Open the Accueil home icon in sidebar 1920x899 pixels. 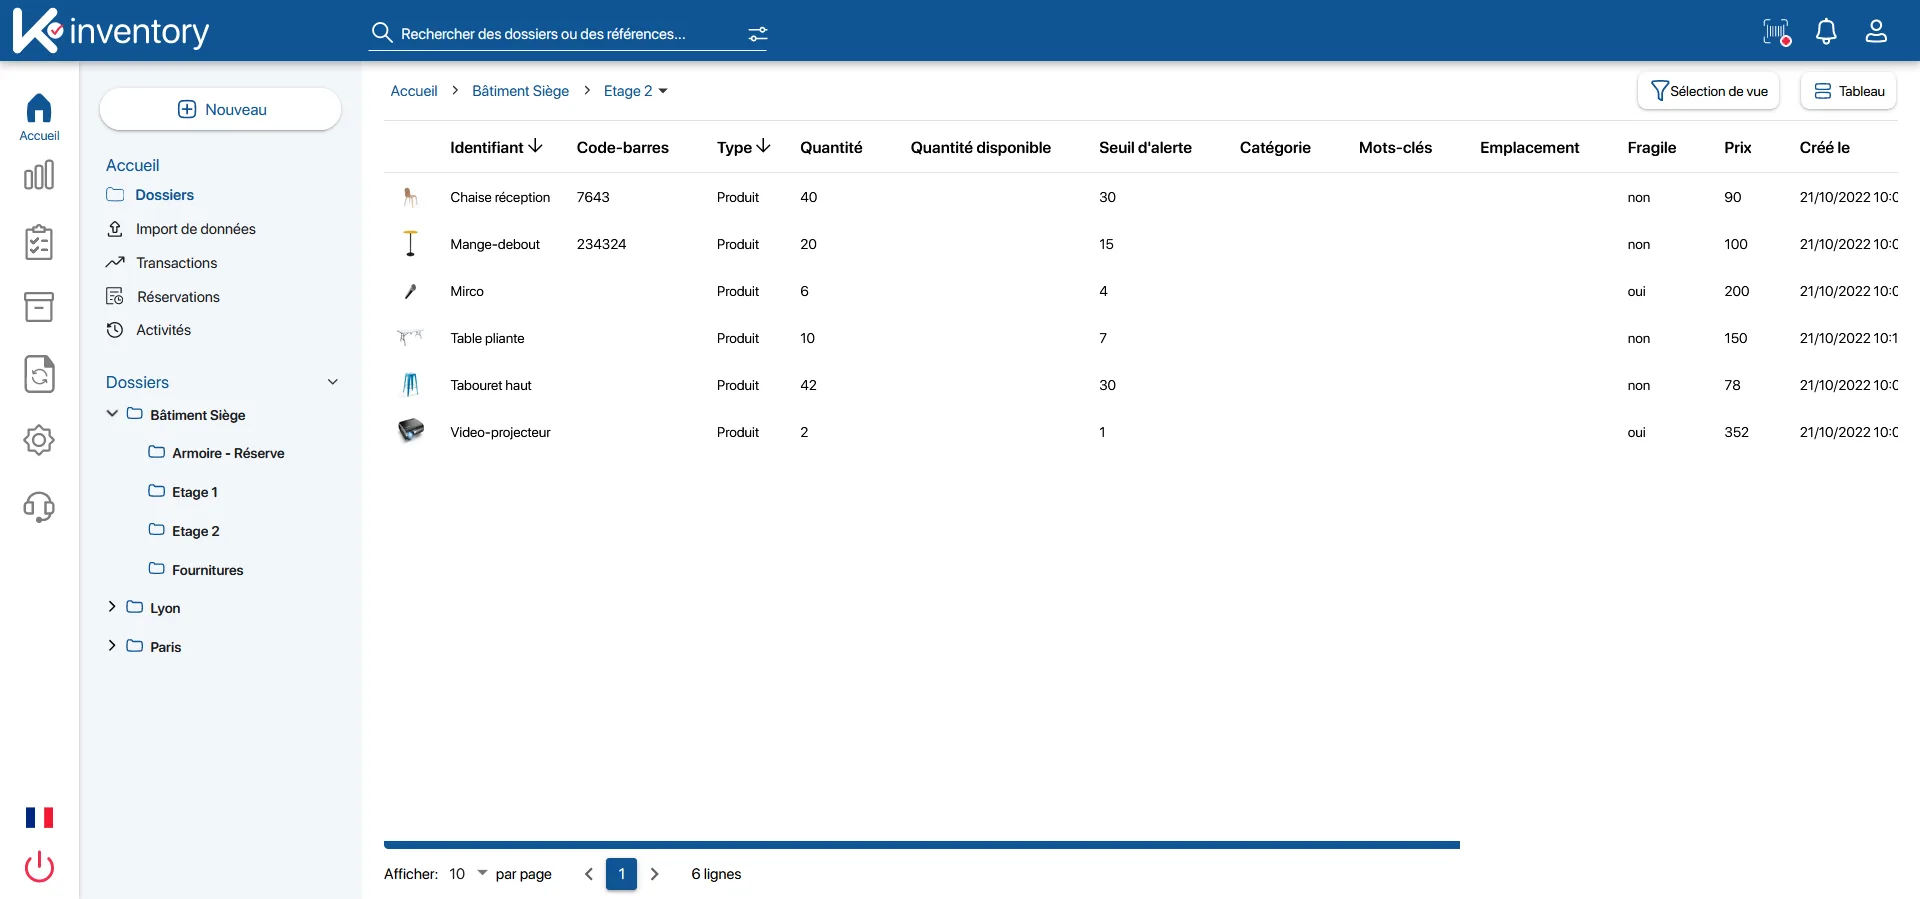(x=39, y=116)
